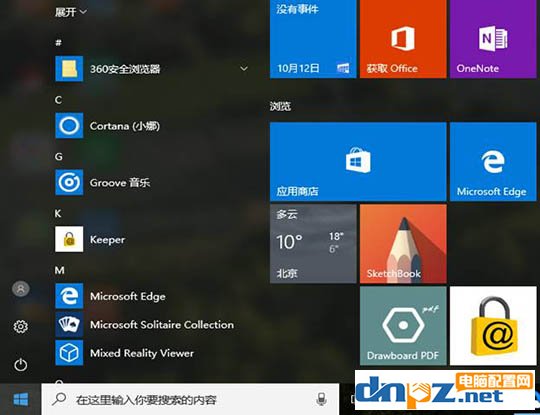The width and height of the screenshot is (540, 415).
Task: Open the Drawboard PDF tile
Action: 403,326
